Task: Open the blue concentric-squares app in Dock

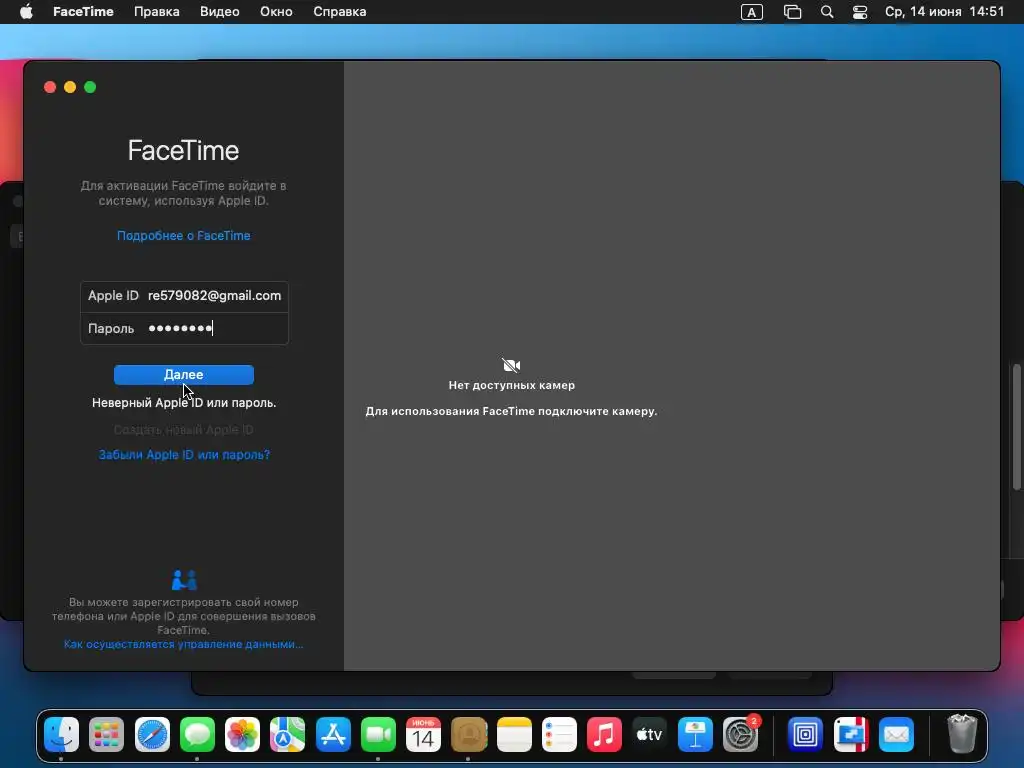Action: (x=805, y=734)
